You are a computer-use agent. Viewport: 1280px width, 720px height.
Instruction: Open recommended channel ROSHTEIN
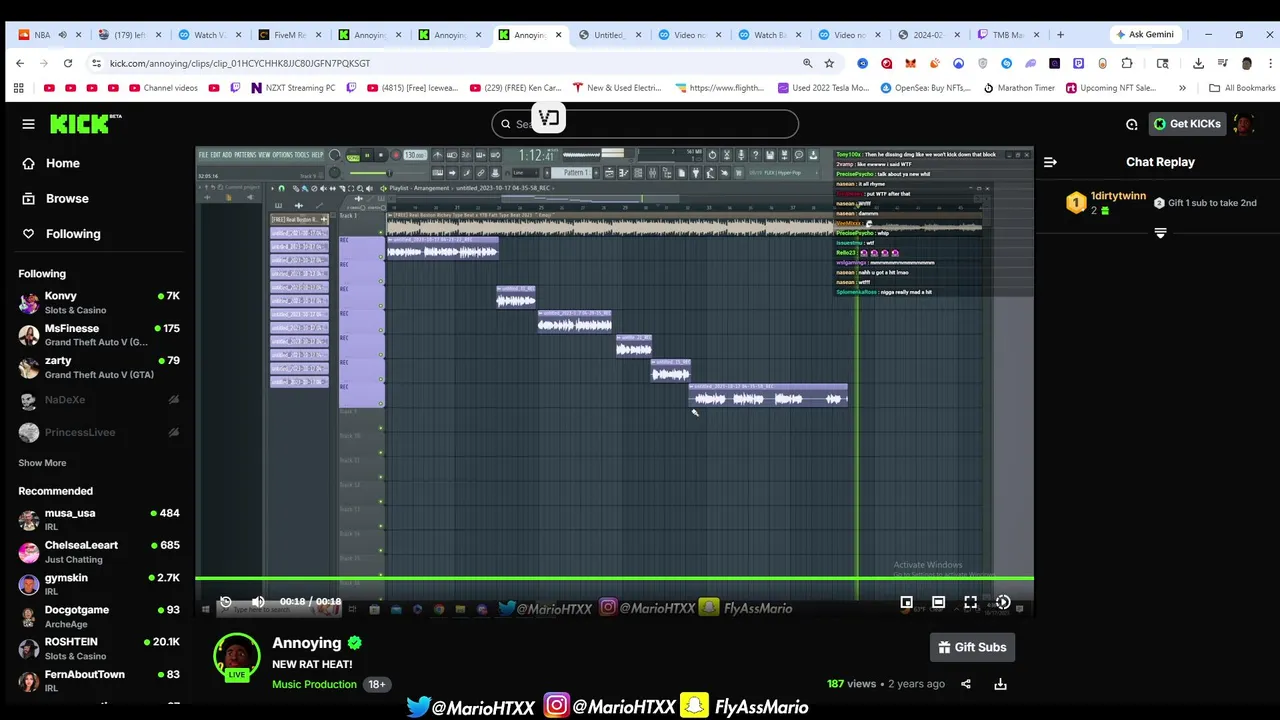pyautogui.click(x=99, y=648)
